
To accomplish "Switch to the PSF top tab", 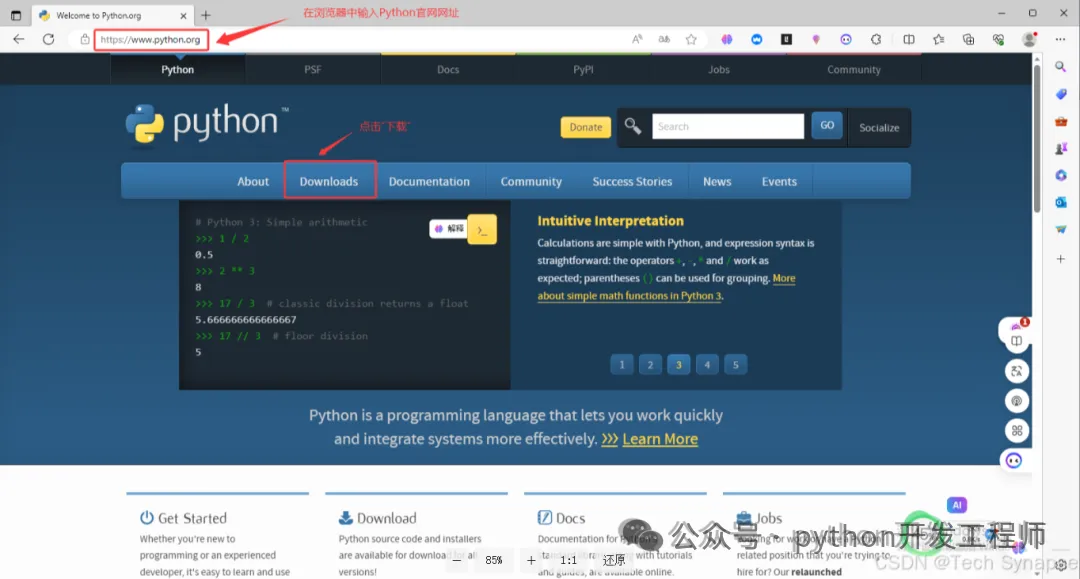I will [313, 70].
